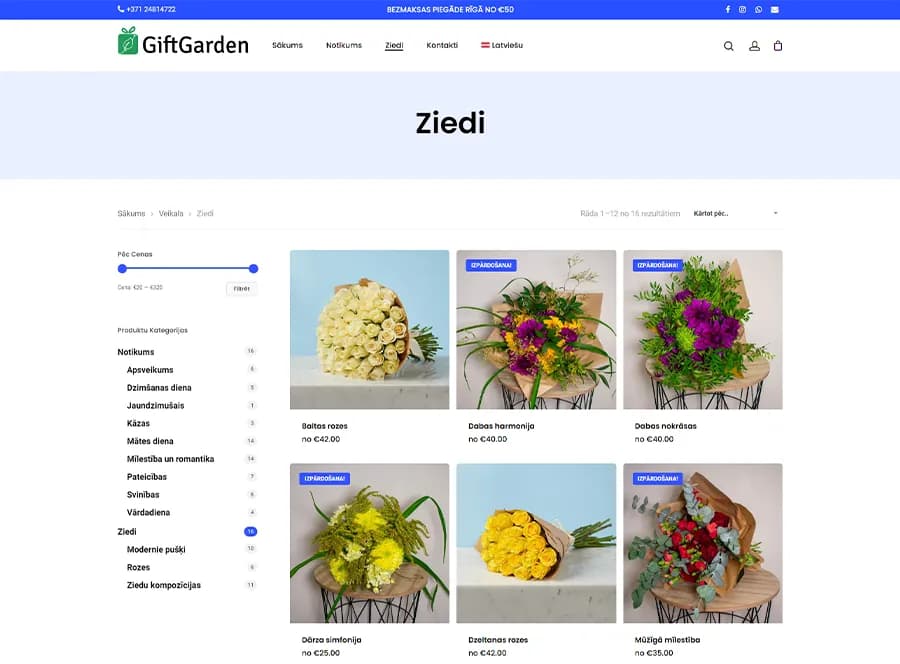Go to the Kontakti menu item
Viewport: 900px width, 664px height.
442,45
